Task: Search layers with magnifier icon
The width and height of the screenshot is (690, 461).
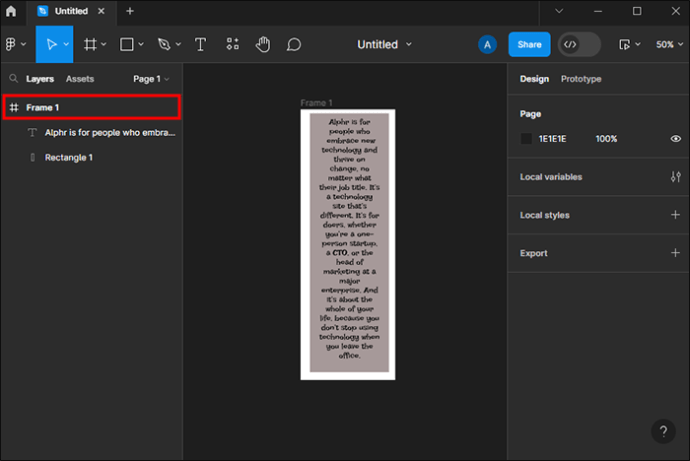Action: tap(14, 79)
